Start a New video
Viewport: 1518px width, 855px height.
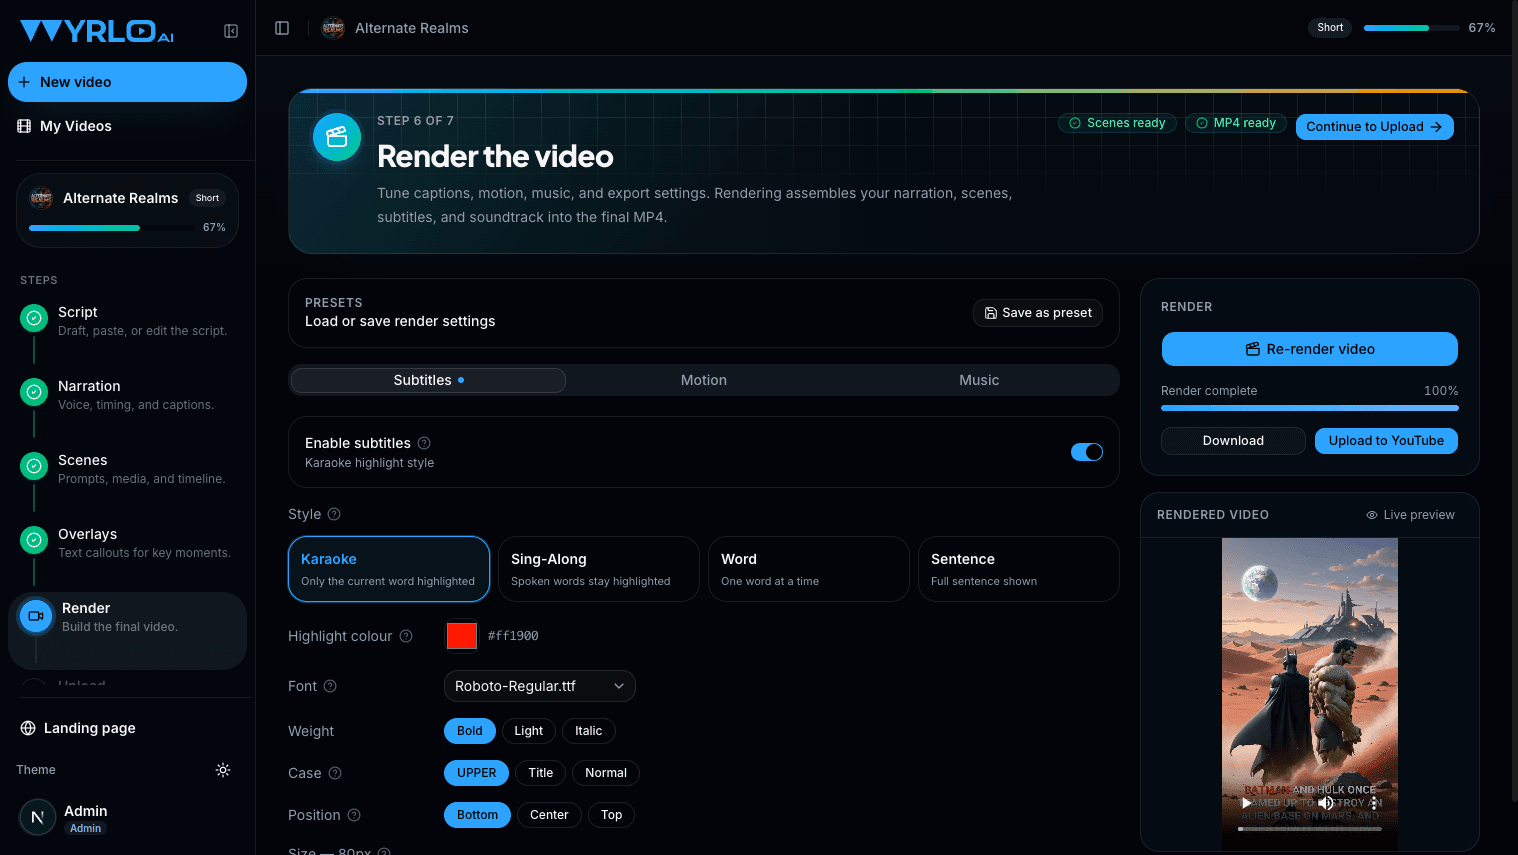pyautogui.click(x=127, y=82)
